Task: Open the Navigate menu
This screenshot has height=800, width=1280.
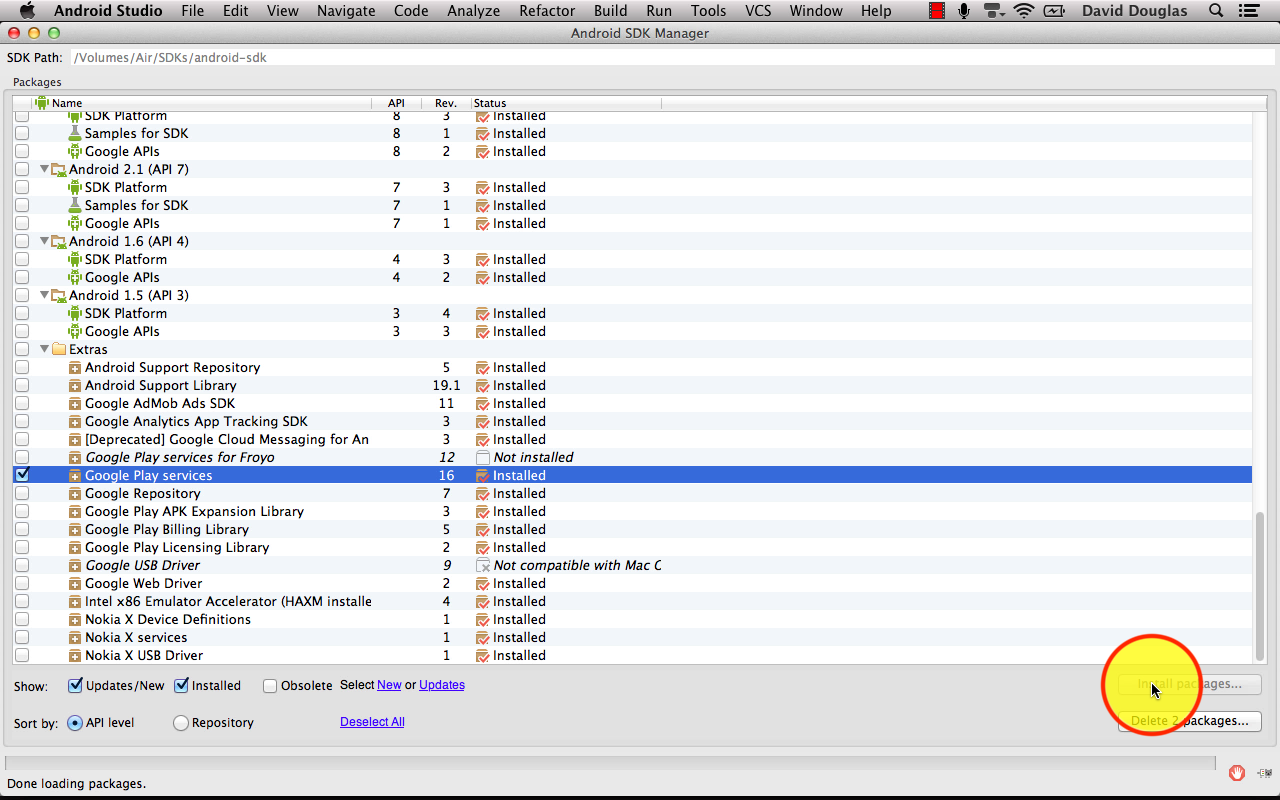Action: pyautogui.click(x=346, y=11)
